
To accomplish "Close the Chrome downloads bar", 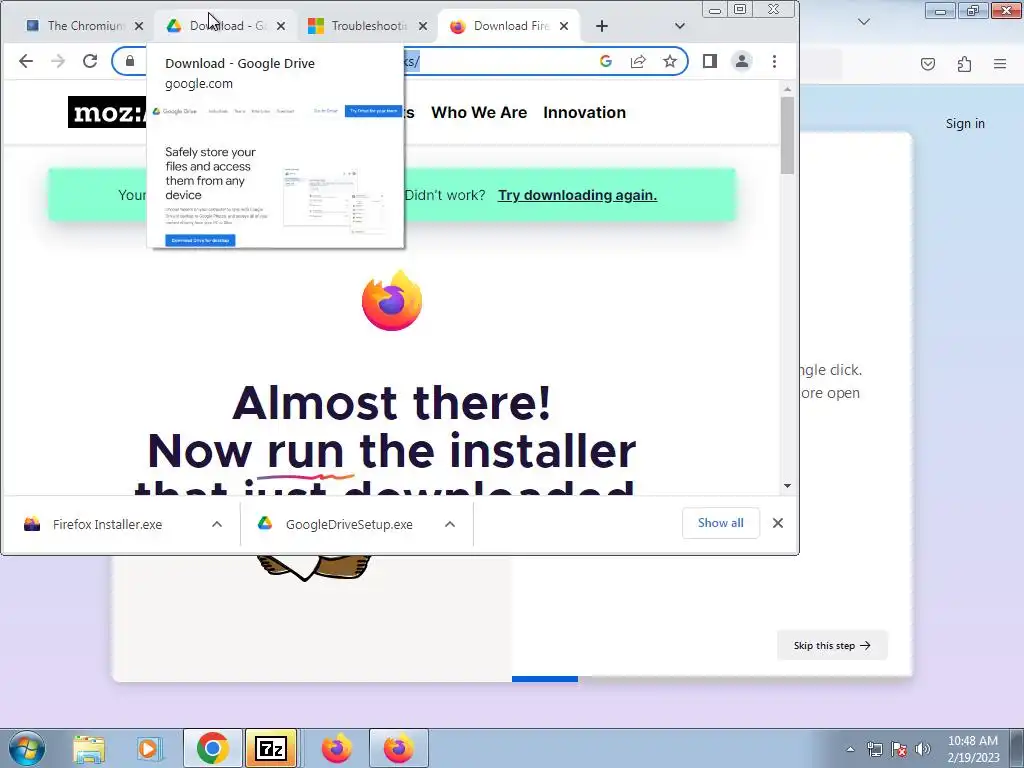I will pyautogui.click(x=778, y=523).
